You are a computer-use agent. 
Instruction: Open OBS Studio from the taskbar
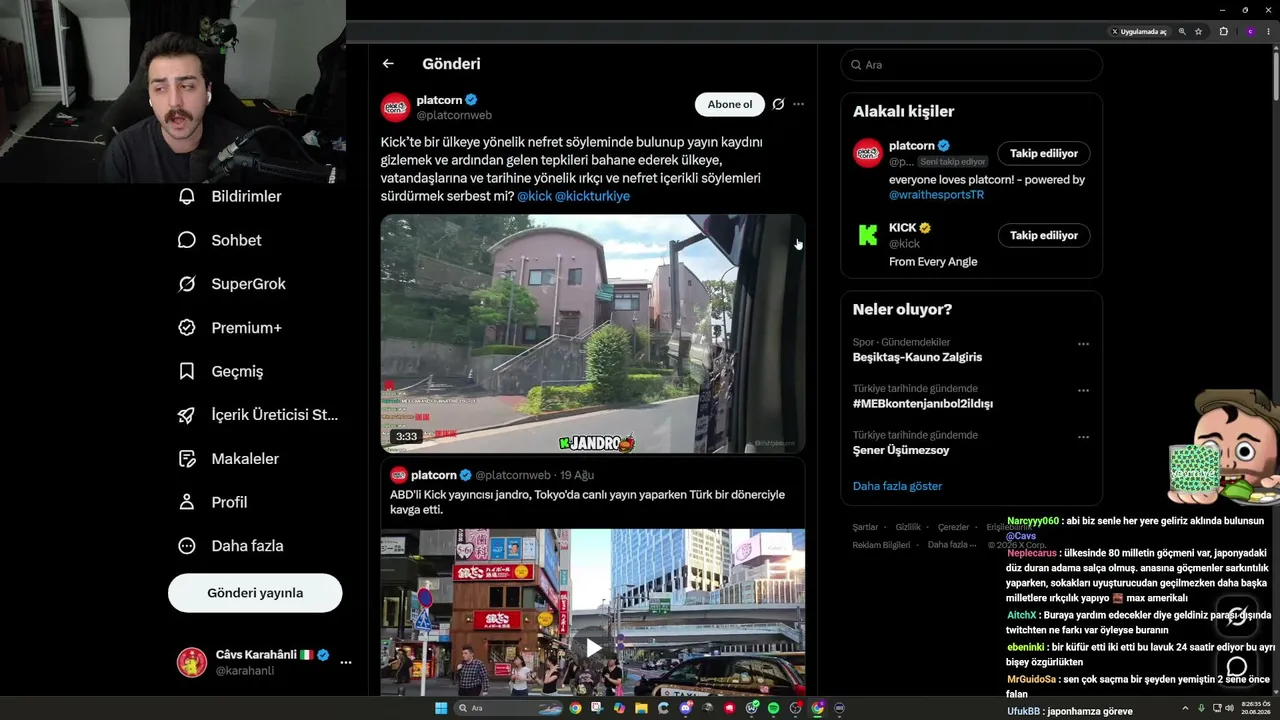(x=795, y=708)
